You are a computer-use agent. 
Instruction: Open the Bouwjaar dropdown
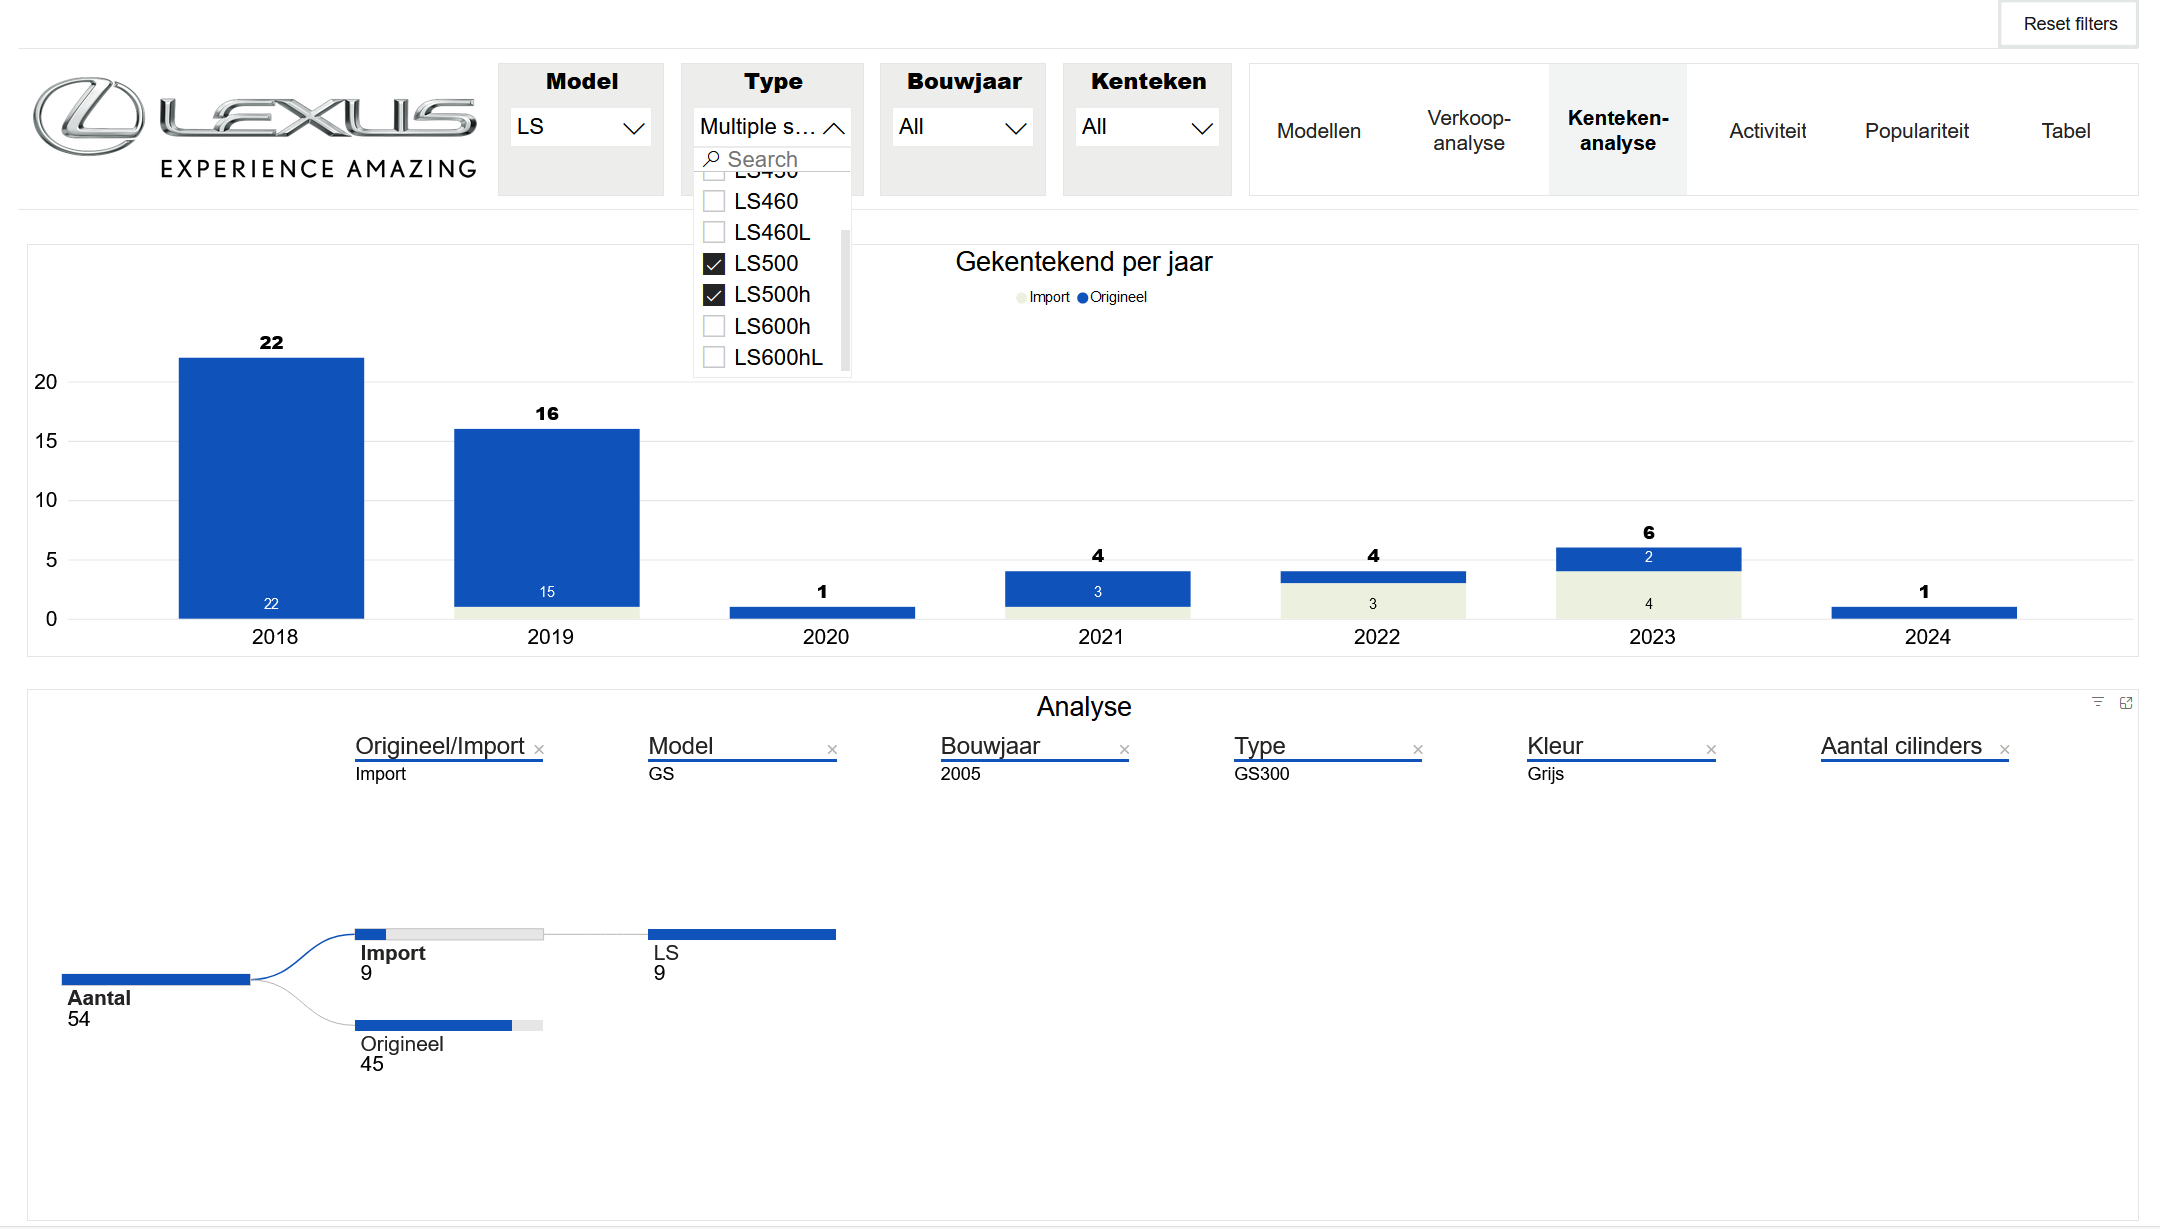coord(963,127)
